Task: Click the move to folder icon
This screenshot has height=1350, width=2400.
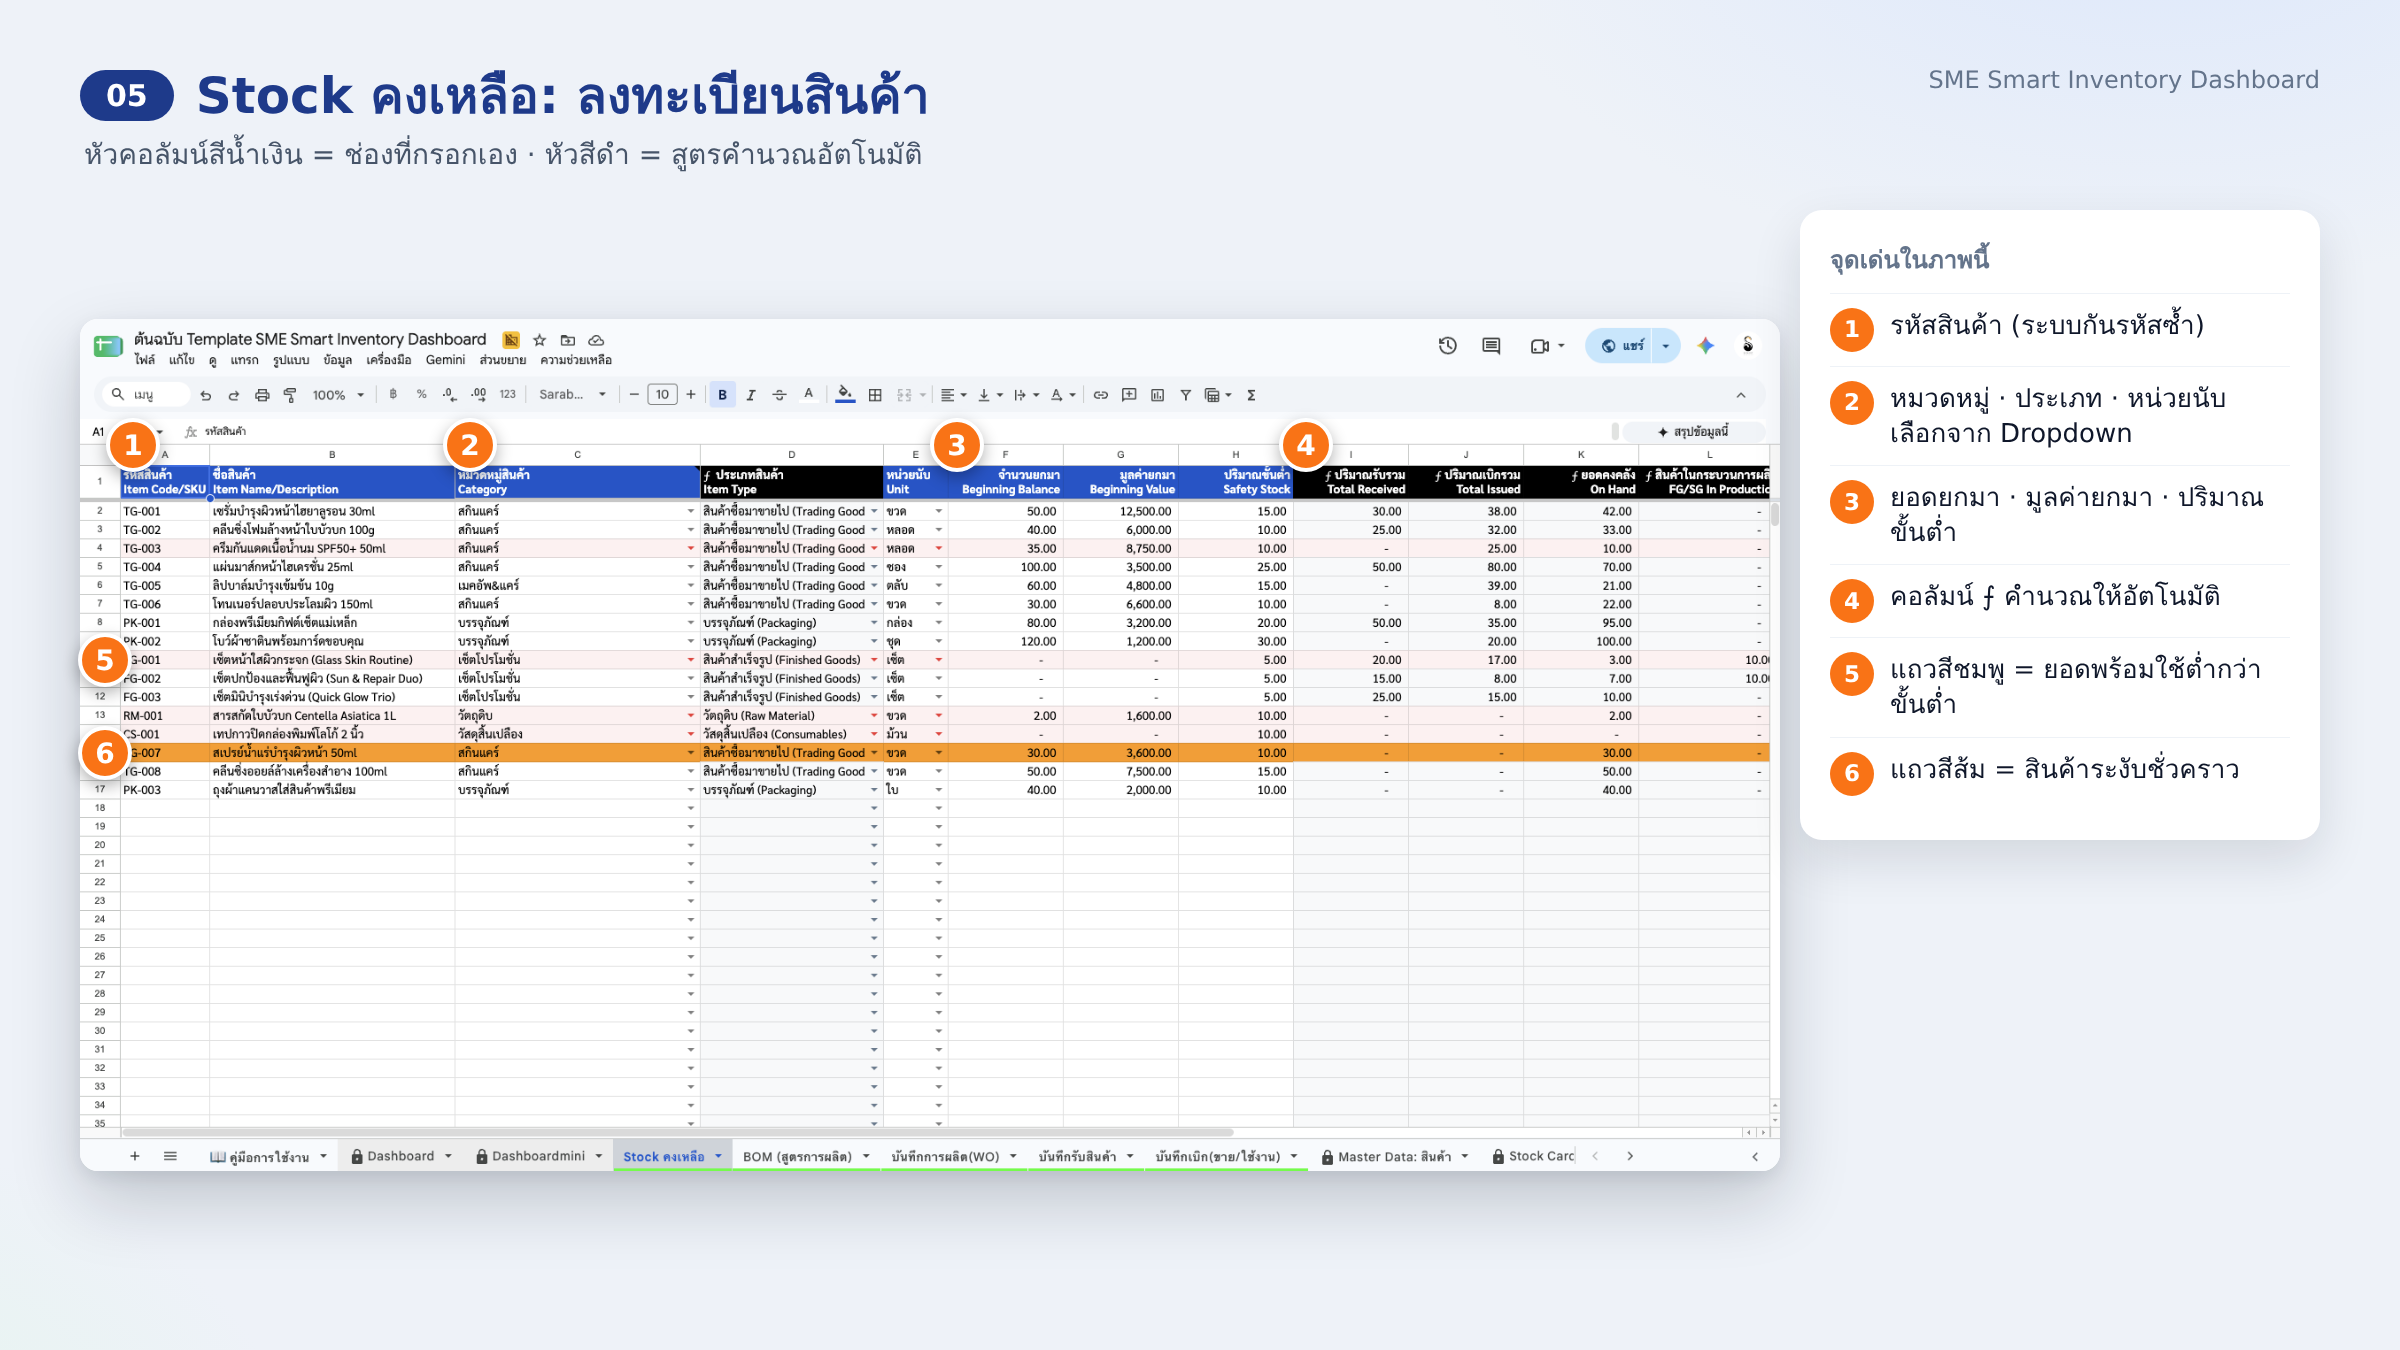Action: click(x=568, y=340)
